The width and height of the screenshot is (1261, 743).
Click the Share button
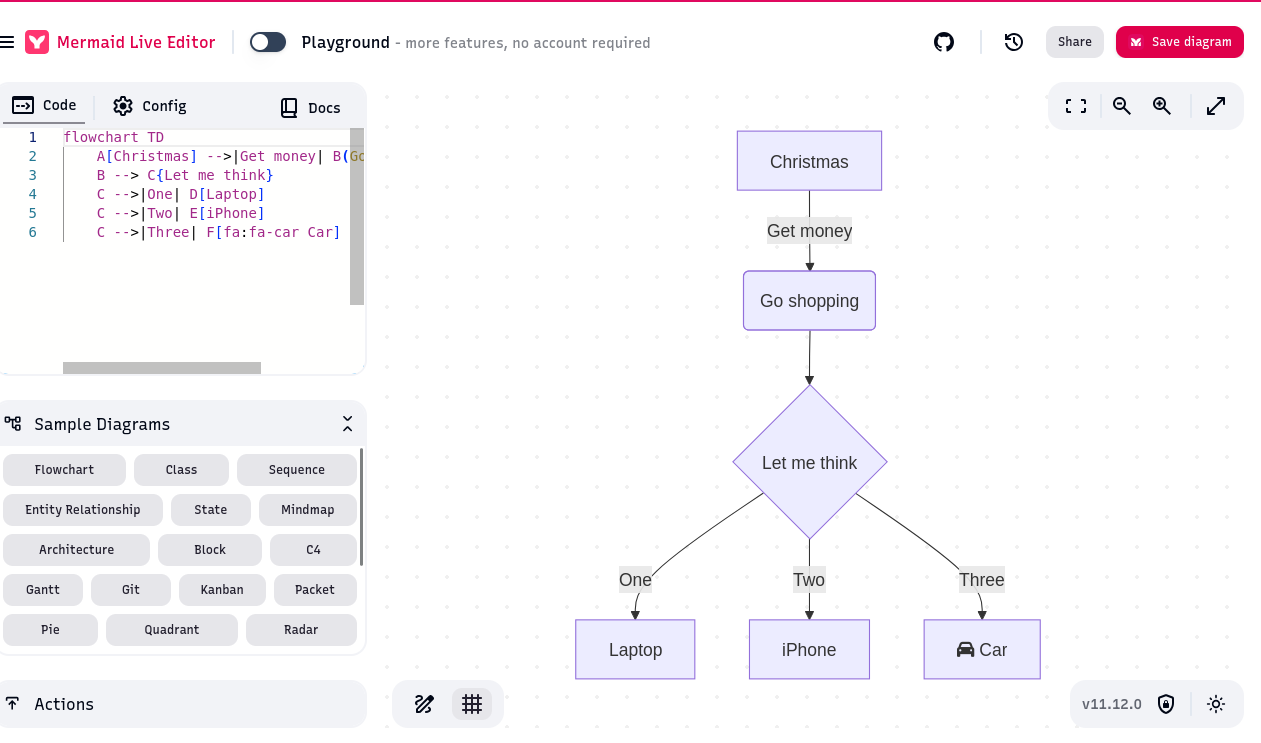pyautogui.click(x=1074, y=42)
